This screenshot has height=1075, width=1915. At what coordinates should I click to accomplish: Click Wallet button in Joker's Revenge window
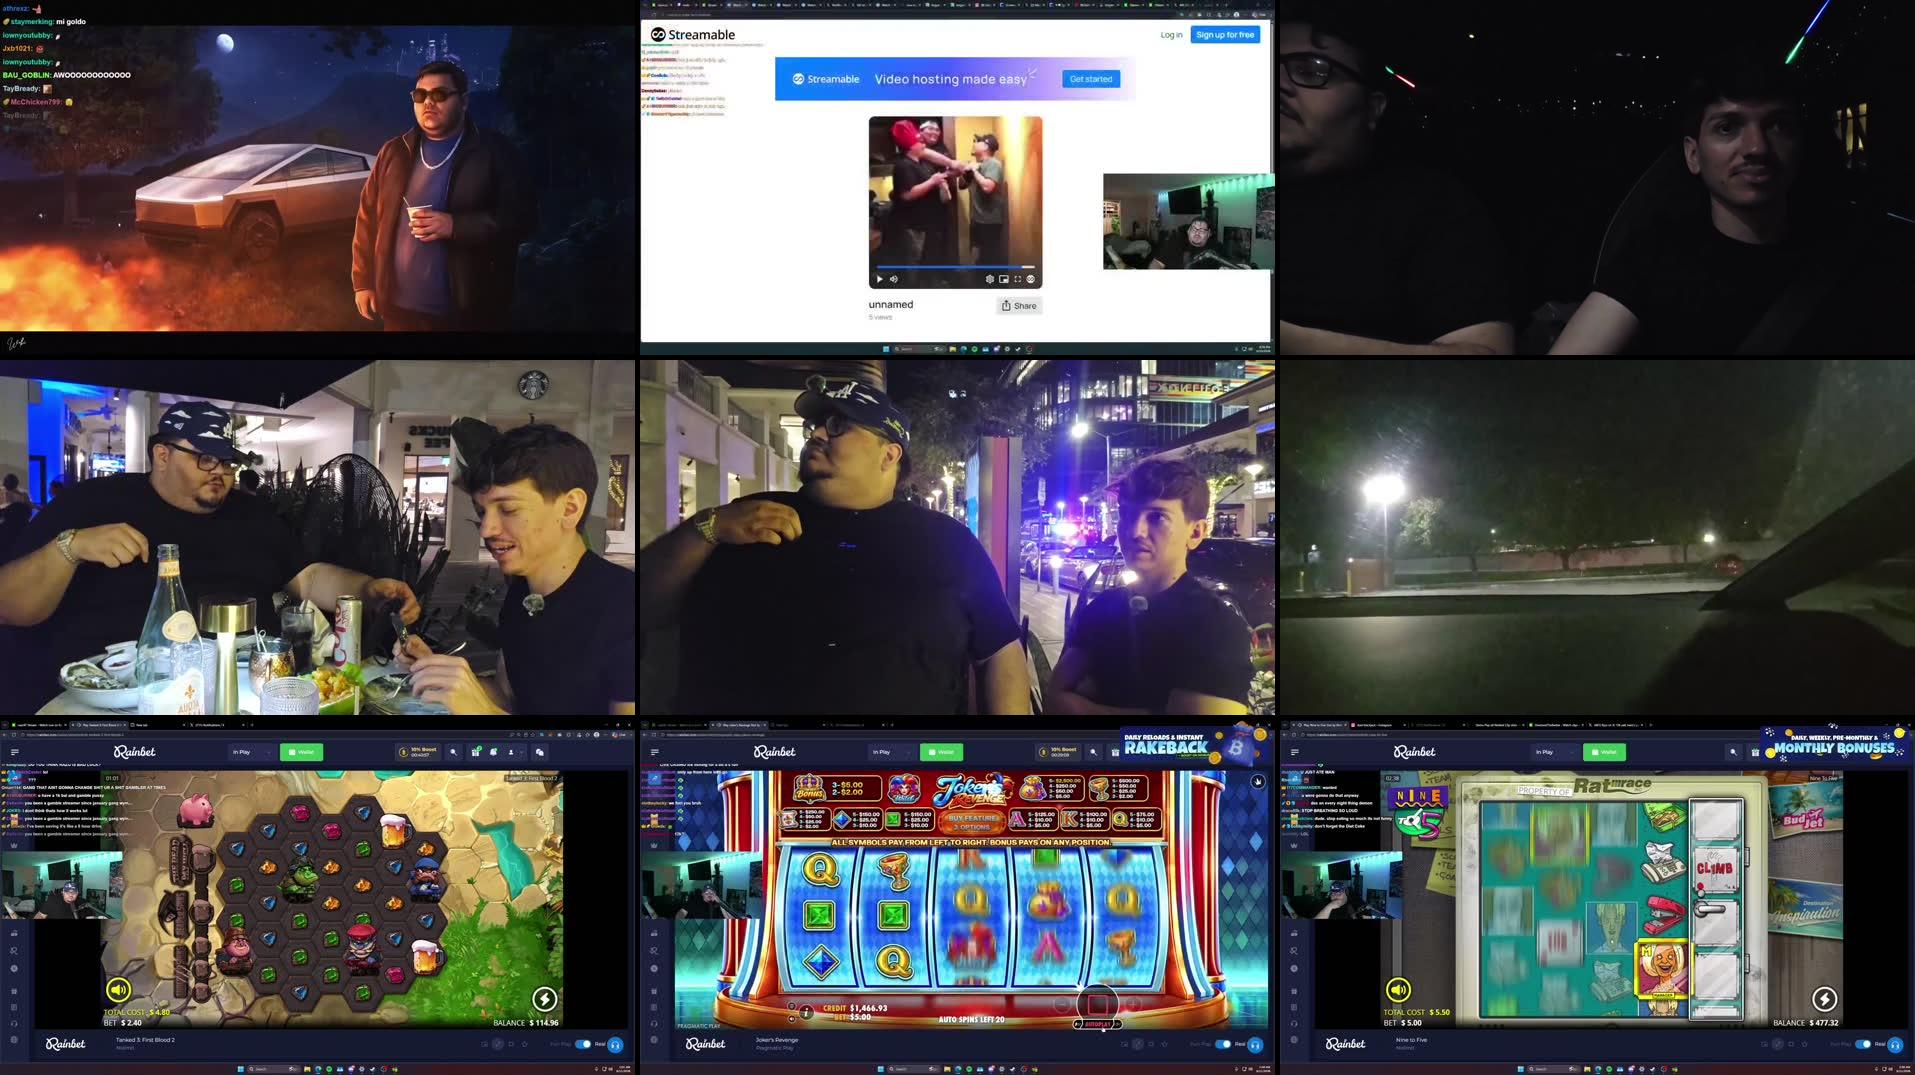click(941, 752)
